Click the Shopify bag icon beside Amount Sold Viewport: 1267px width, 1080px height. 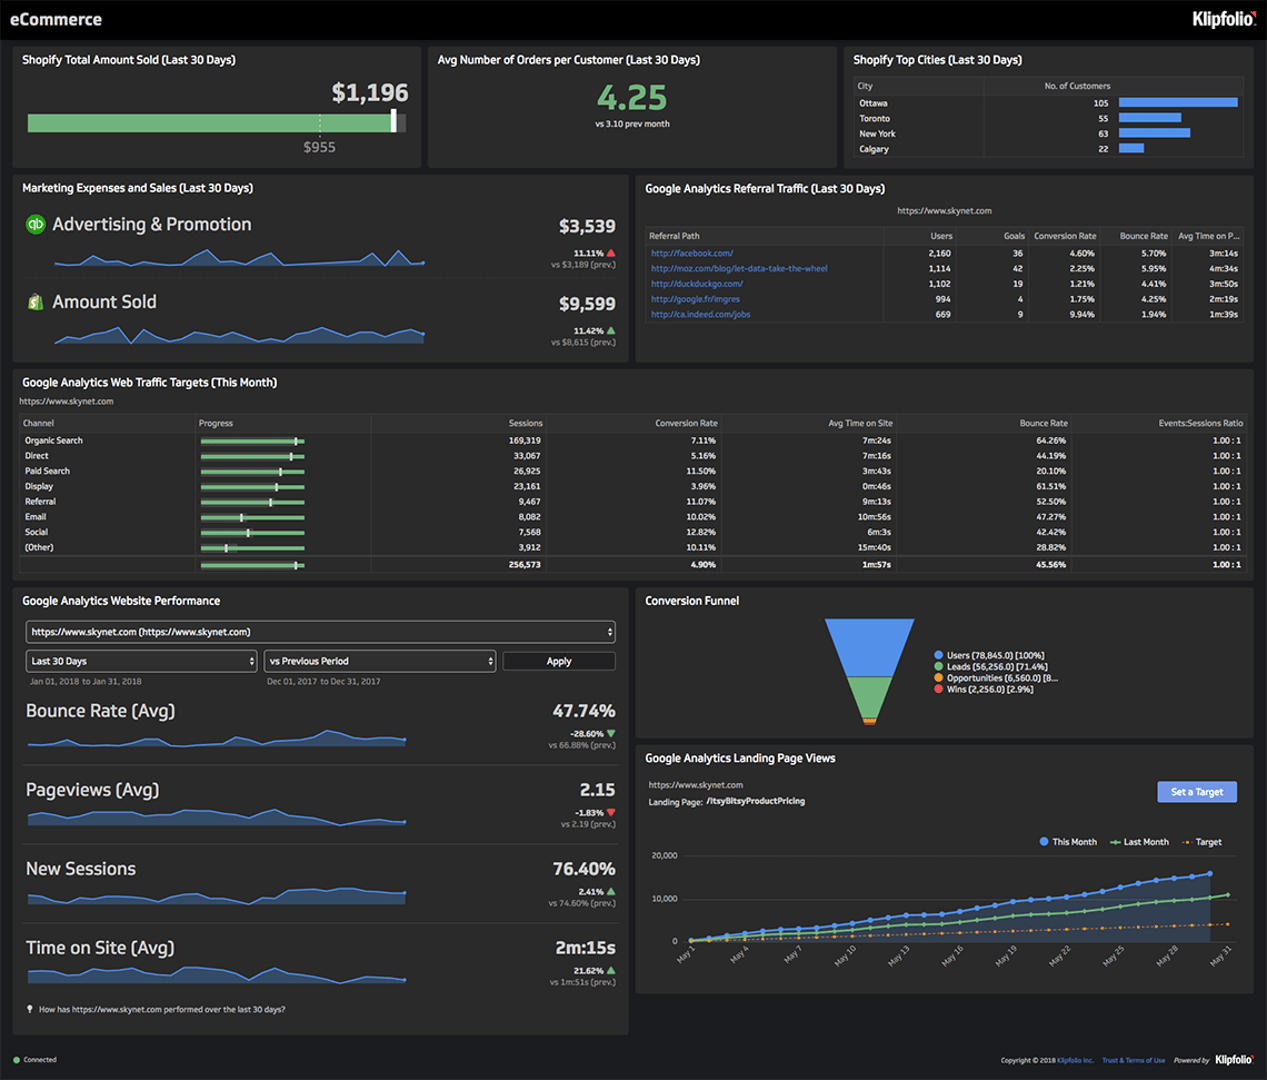pos(35,302)
